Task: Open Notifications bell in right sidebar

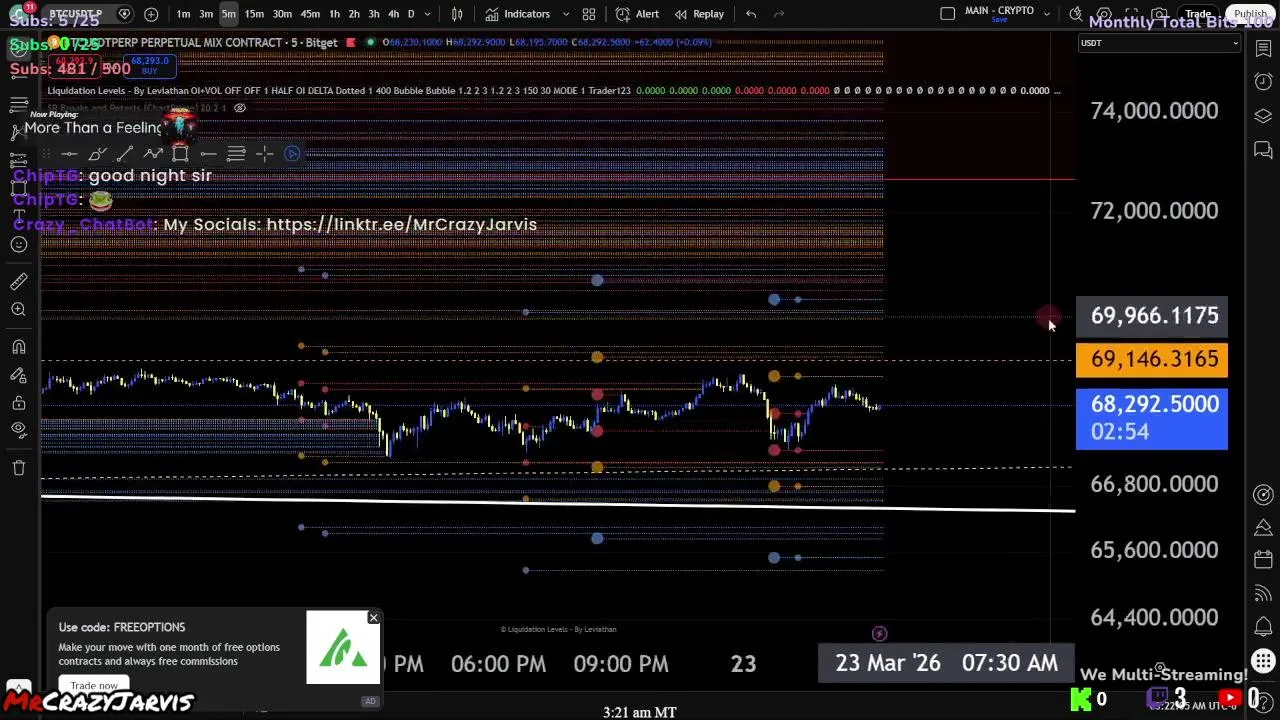Action: (x=1263, y=627)
